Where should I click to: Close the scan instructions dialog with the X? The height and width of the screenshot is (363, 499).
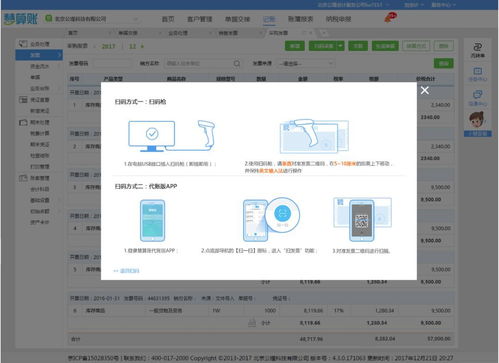pyautogui.click(x=424, y=90)
